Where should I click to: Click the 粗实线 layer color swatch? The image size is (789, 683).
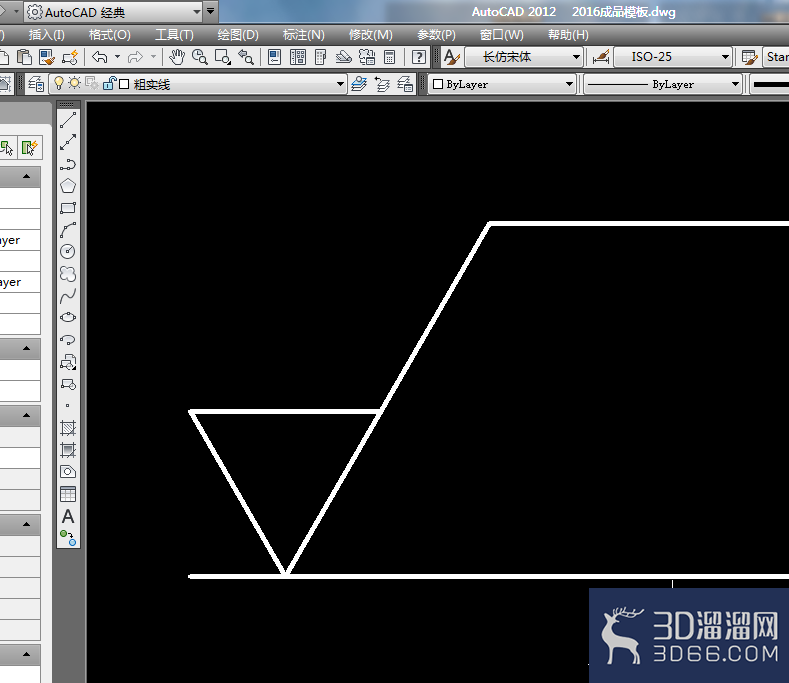pos(124,84)
